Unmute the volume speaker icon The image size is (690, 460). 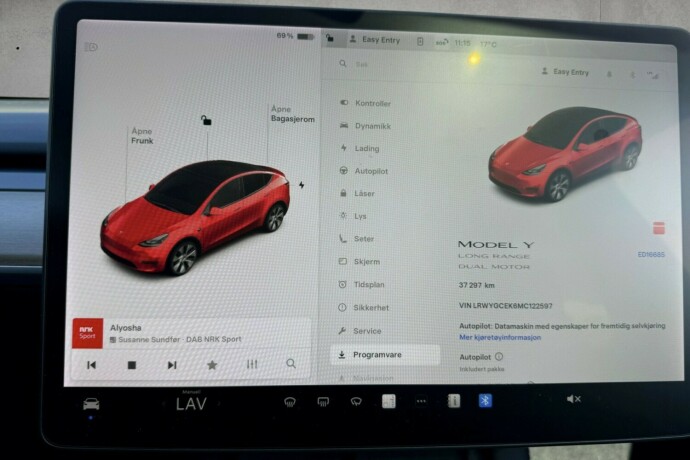574,399
